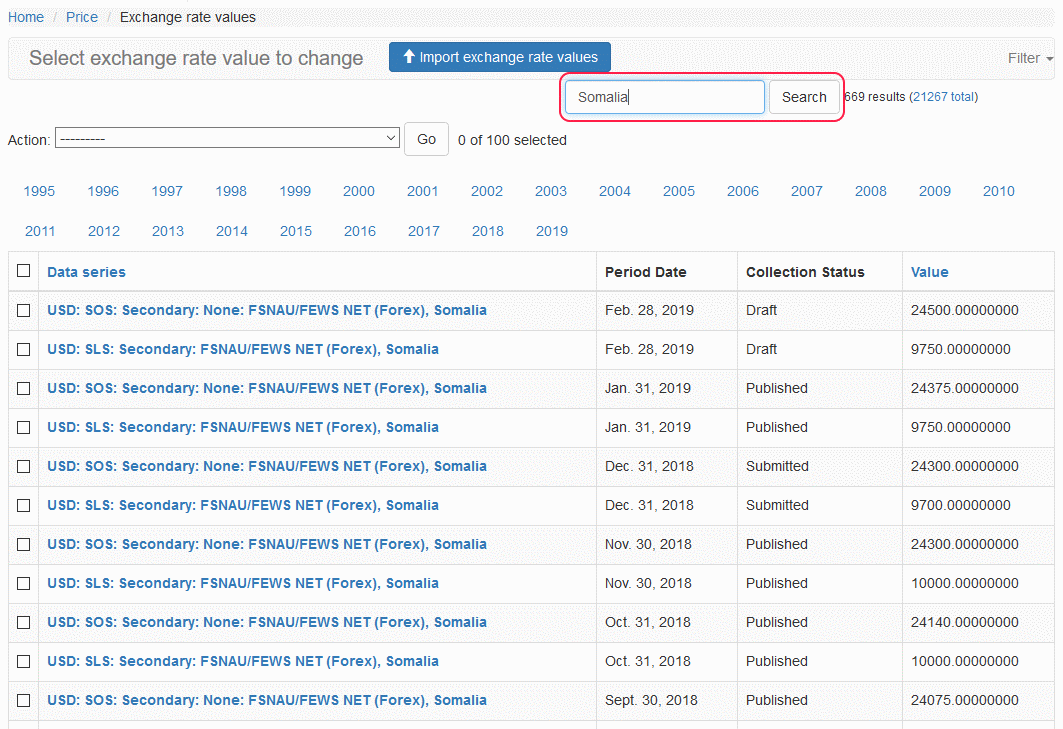Image resolution: width=1063 pixels, height=729 pixels.
Task: Open the Nov. 30, 2018 SLS data series
Action: coord(242,583)
